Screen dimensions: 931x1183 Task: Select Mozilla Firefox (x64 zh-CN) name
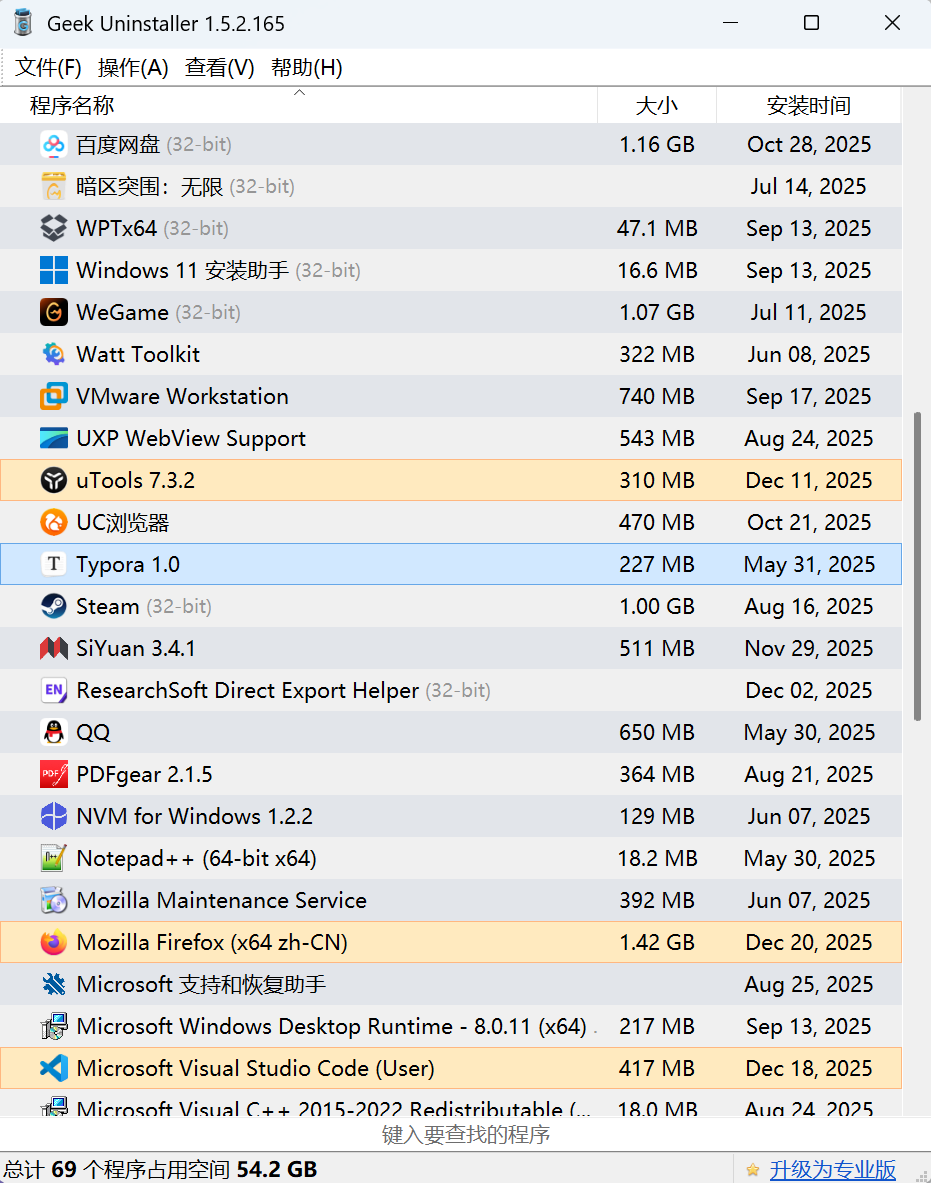(212, 942)
